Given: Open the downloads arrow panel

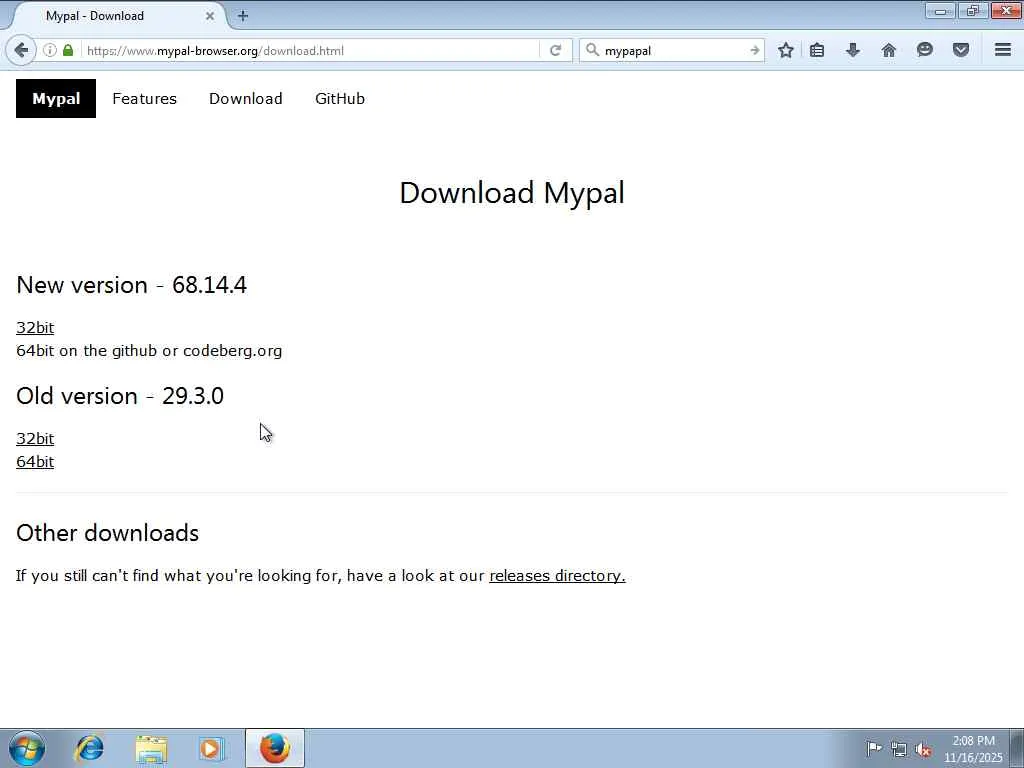Looking at the screenshot, I should 853,50.
